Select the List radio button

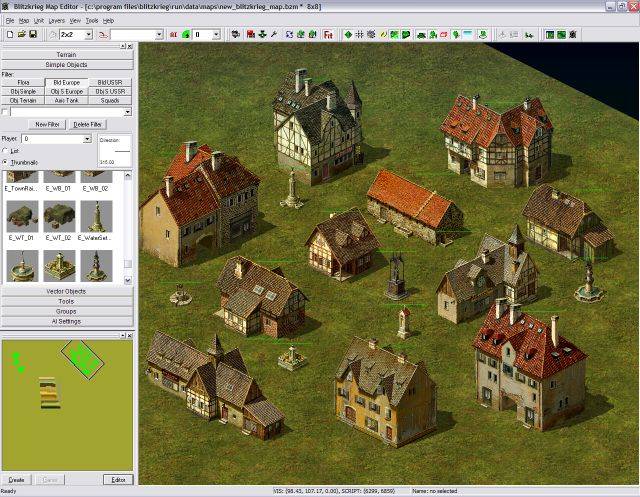[6, 150]
